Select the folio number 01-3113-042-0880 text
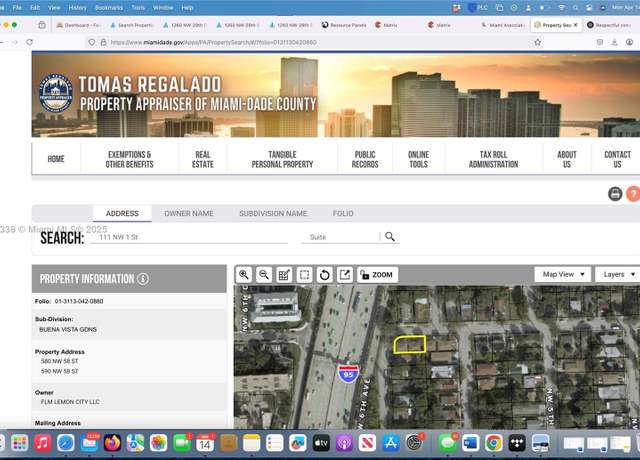 click(x=79, y=301)
